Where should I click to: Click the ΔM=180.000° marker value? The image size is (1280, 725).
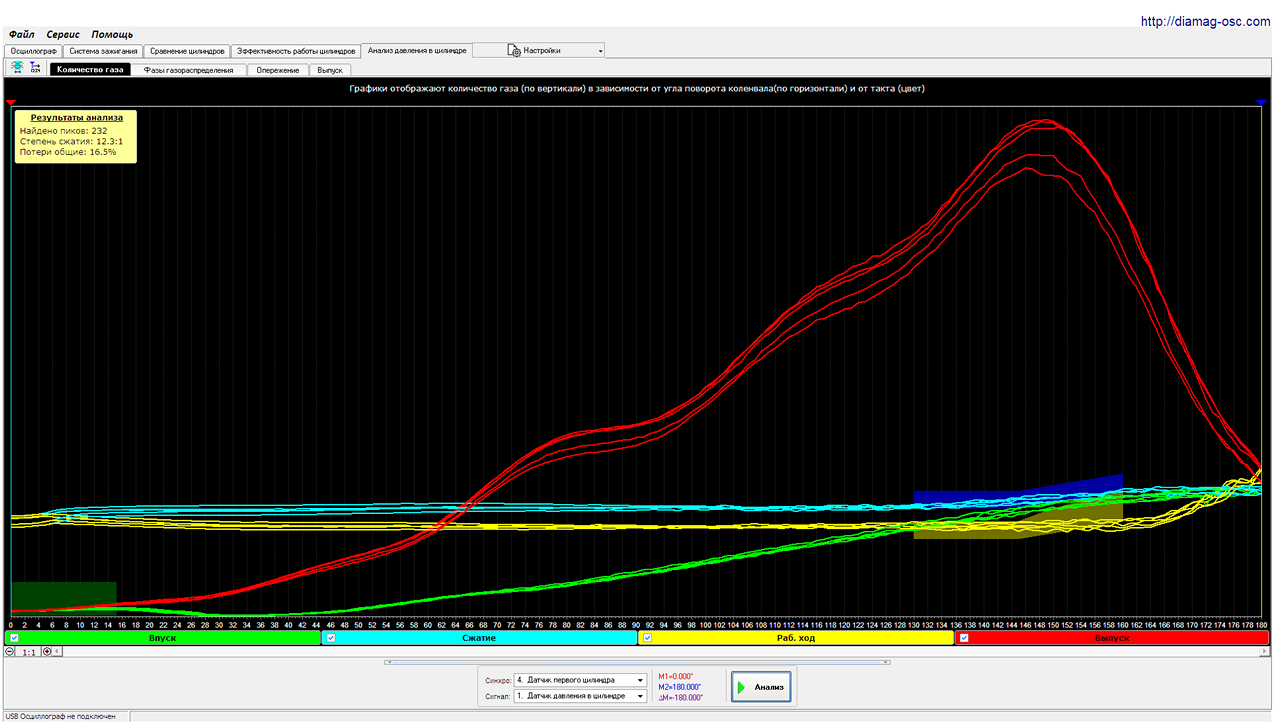pos(680,697)
